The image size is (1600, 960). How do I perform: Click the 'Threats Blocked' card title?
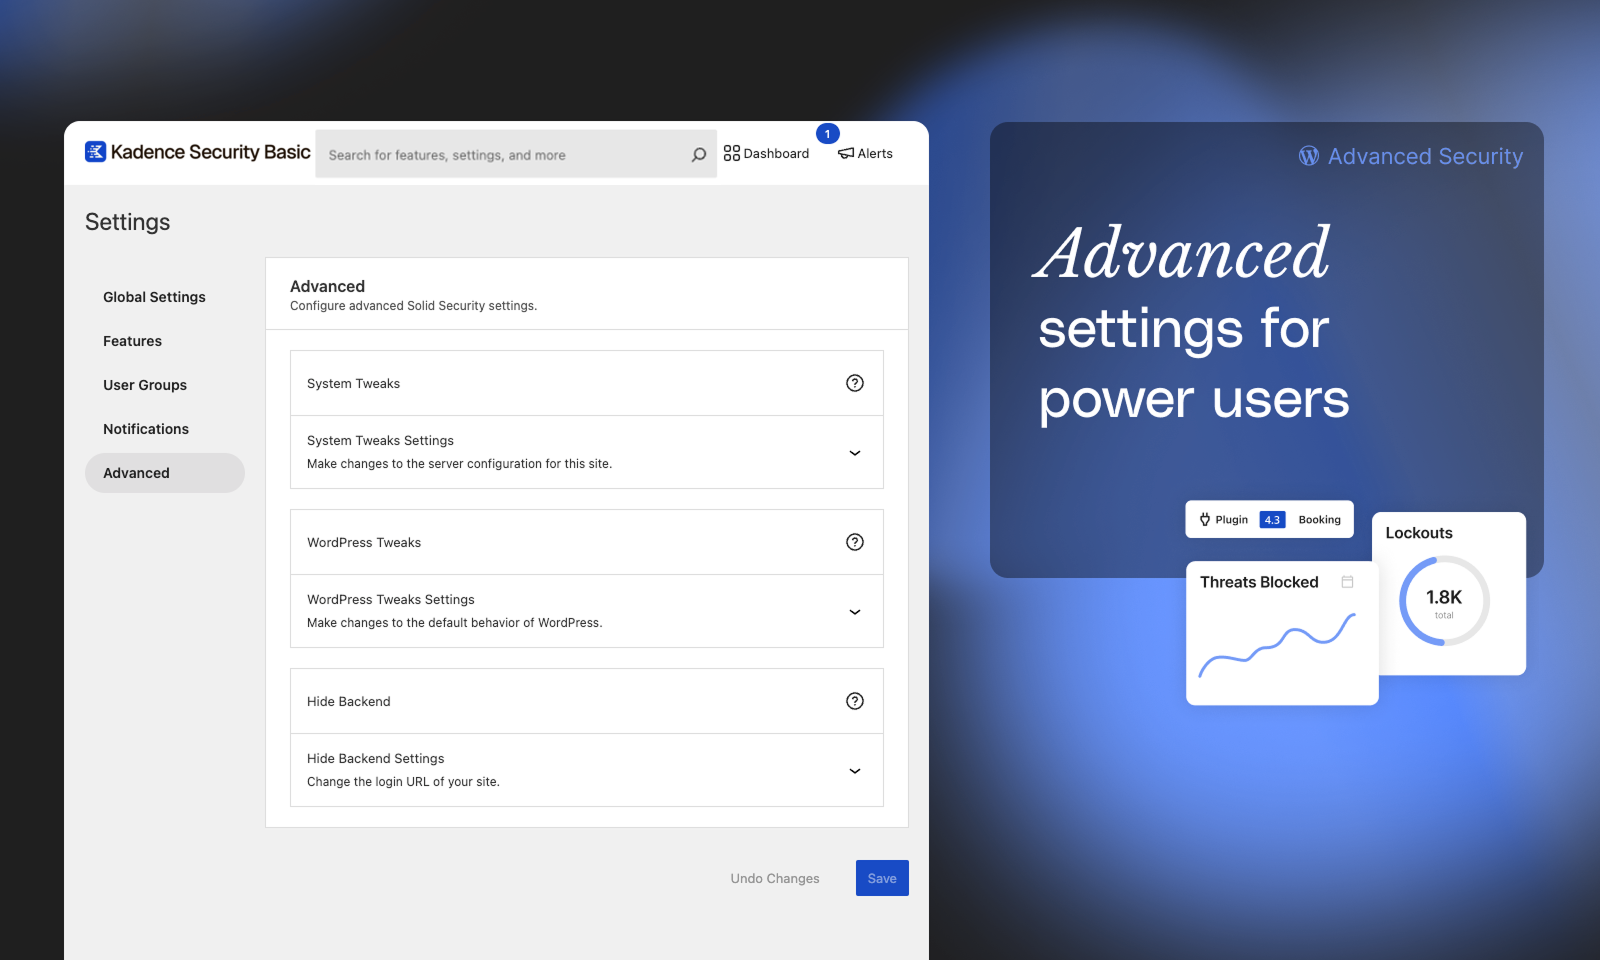coord(1259,582)
